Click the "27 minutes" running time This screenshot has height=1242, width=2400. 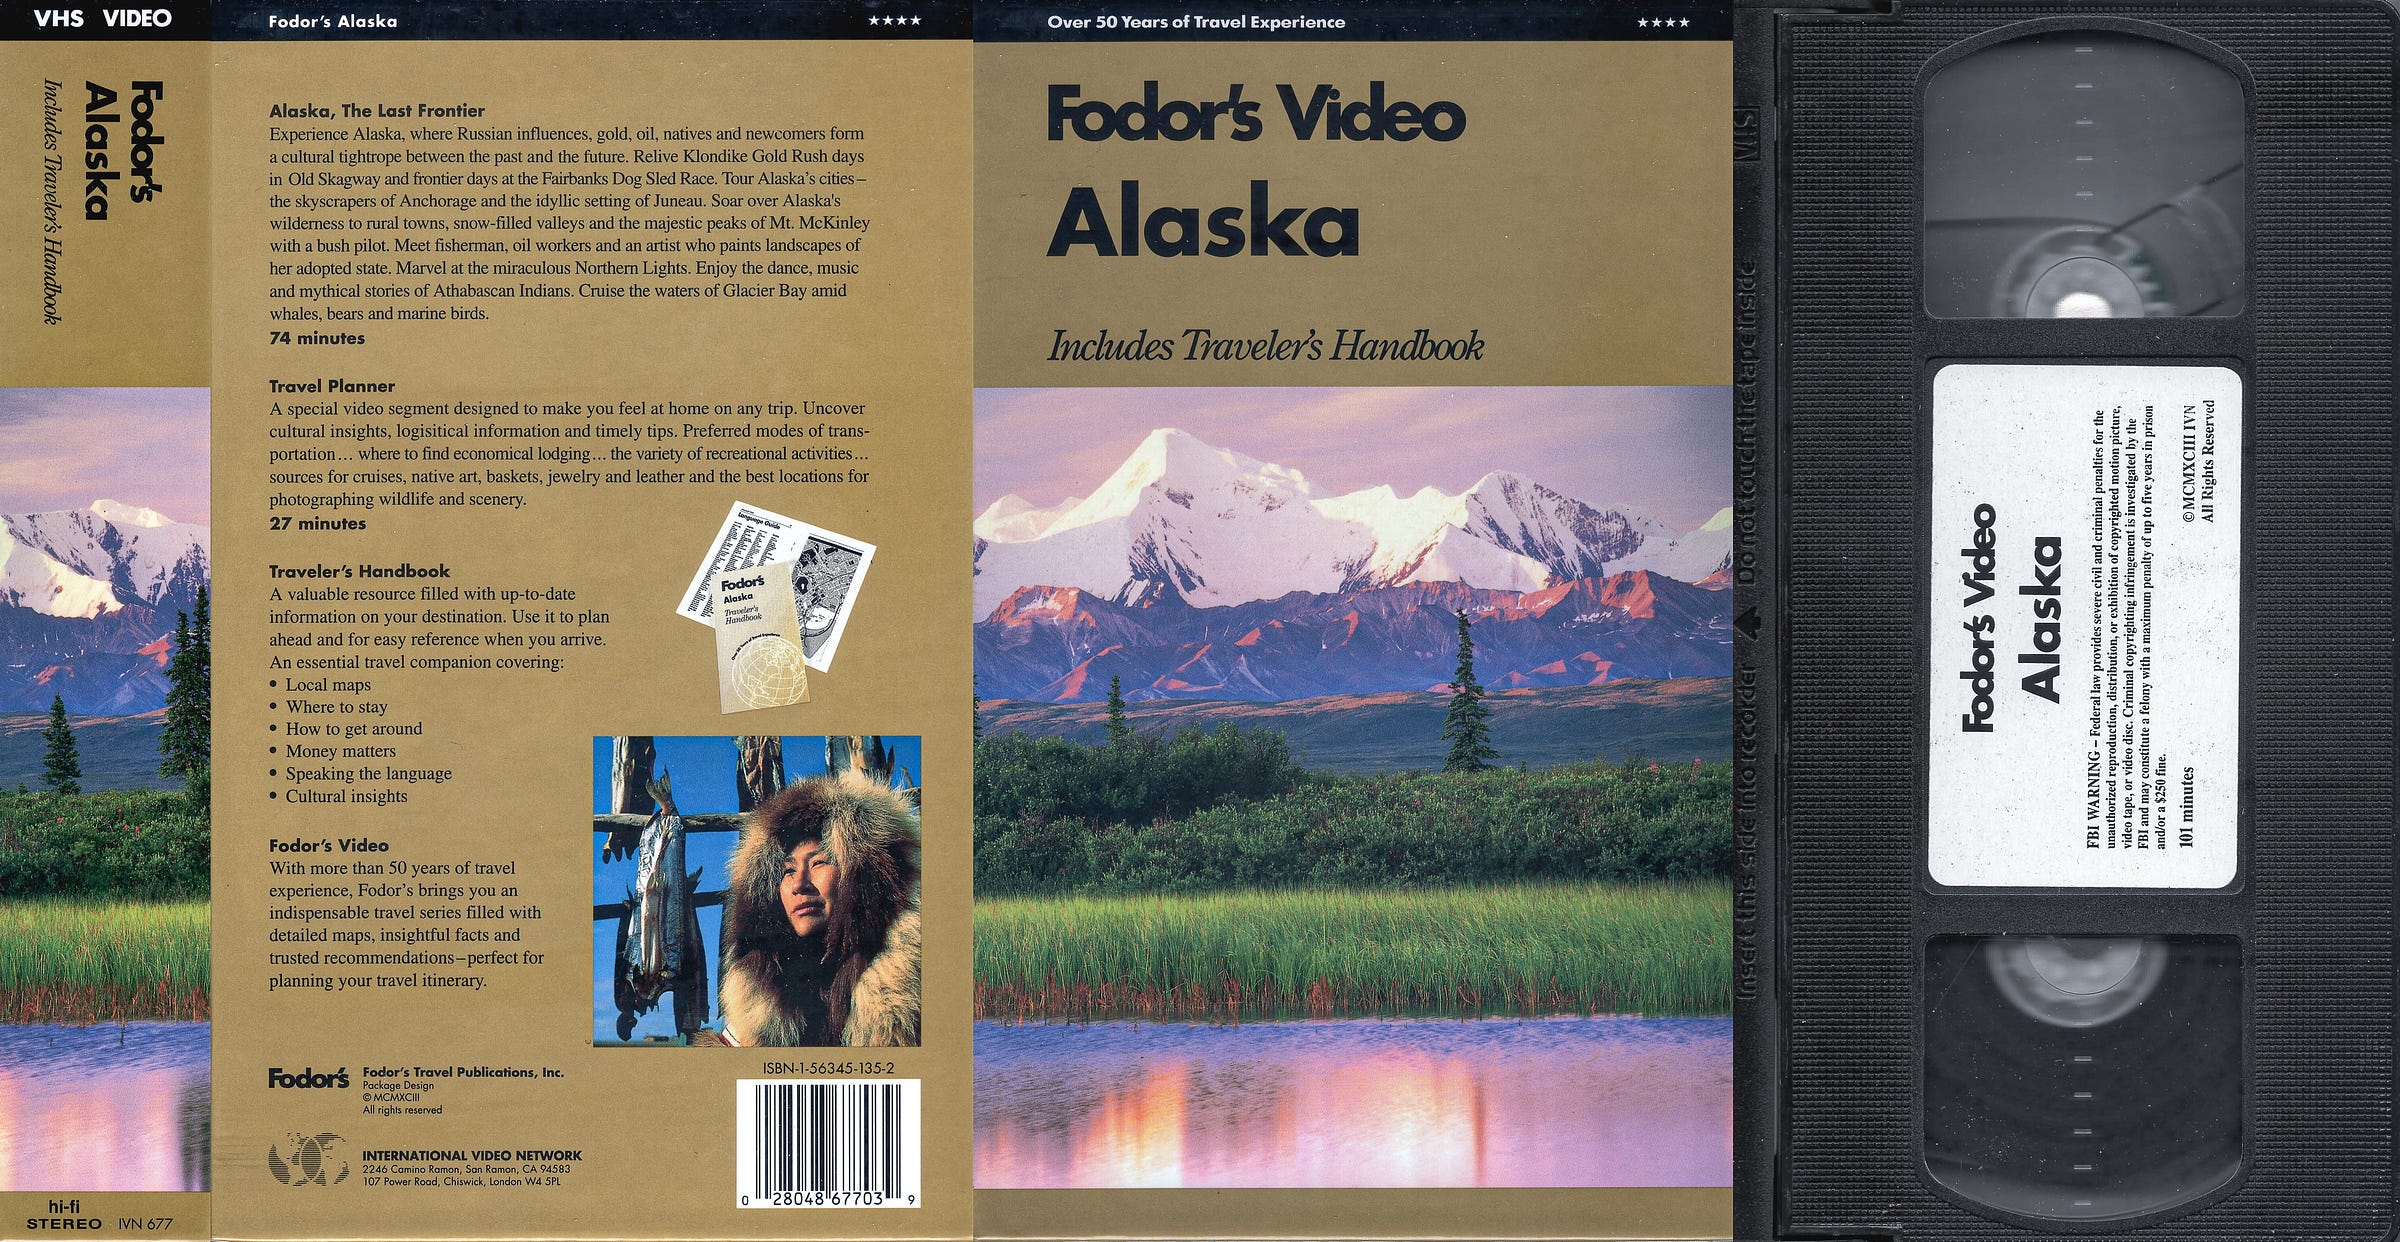click(x=318, y=523)
